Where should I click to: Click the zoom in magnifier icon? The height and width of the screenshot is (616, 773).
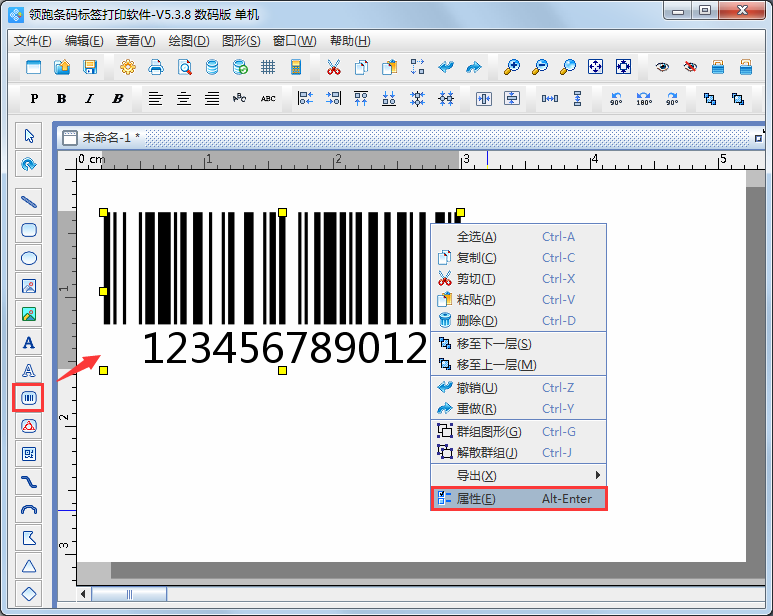click(511, 67)
